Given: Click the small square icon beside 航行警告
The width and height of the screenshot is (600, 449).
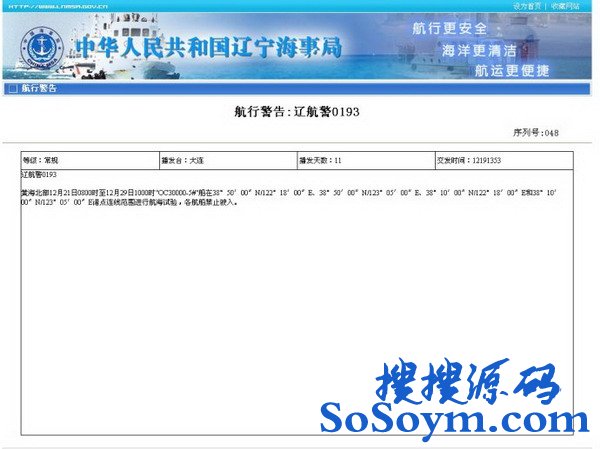Looking at the screenshot, I should point(12,89).
